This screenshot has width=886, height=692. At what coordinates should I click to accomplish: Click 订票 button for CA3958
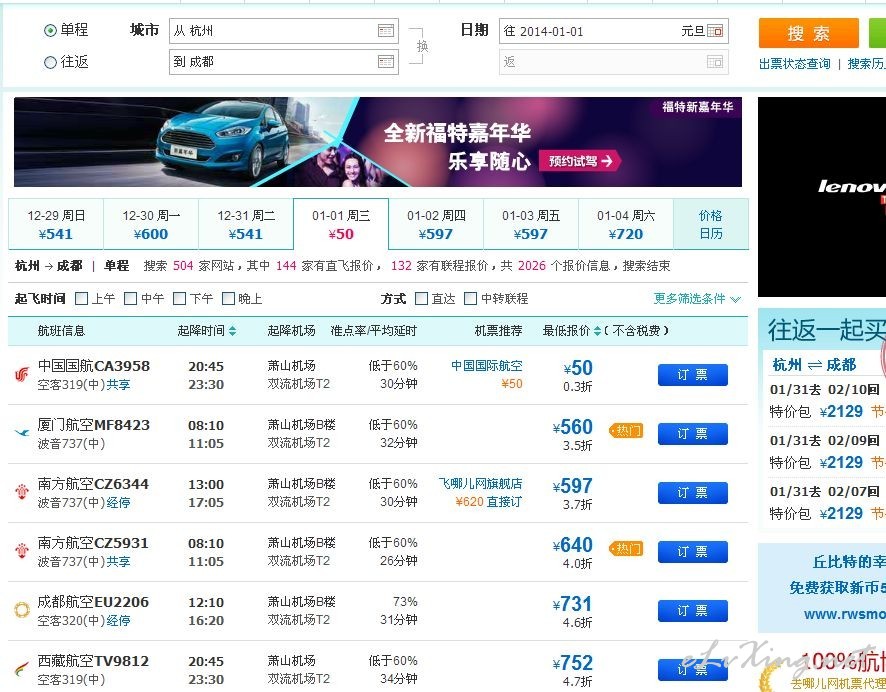(x=693, y=375)
